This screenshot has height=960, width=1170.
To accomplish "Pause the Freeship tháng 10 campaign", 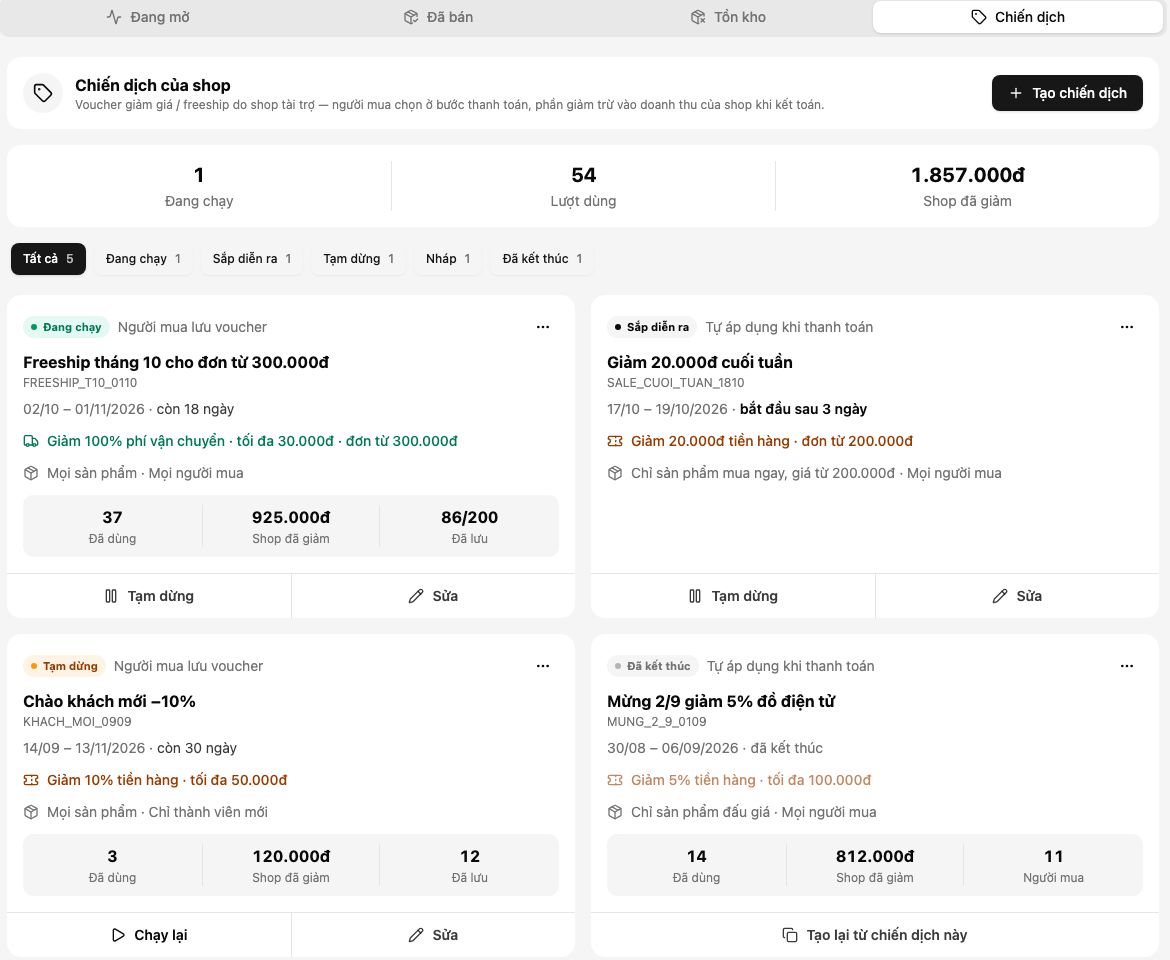I will [x=149, y=596].
